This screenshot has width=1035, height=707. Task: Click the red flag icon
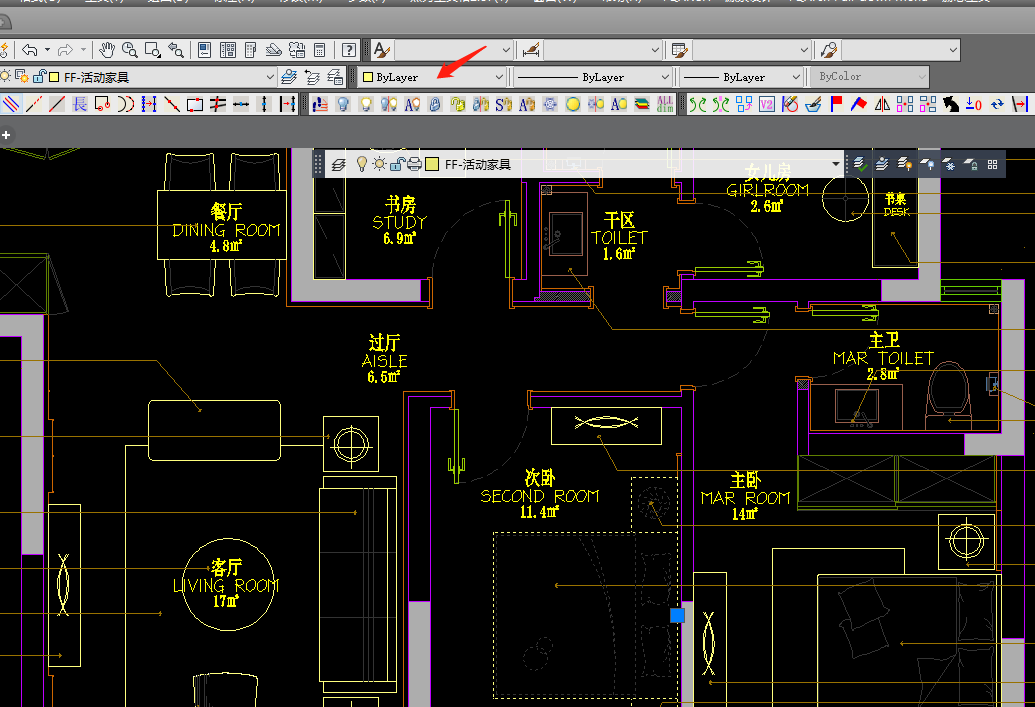click(x=836, y=104)
